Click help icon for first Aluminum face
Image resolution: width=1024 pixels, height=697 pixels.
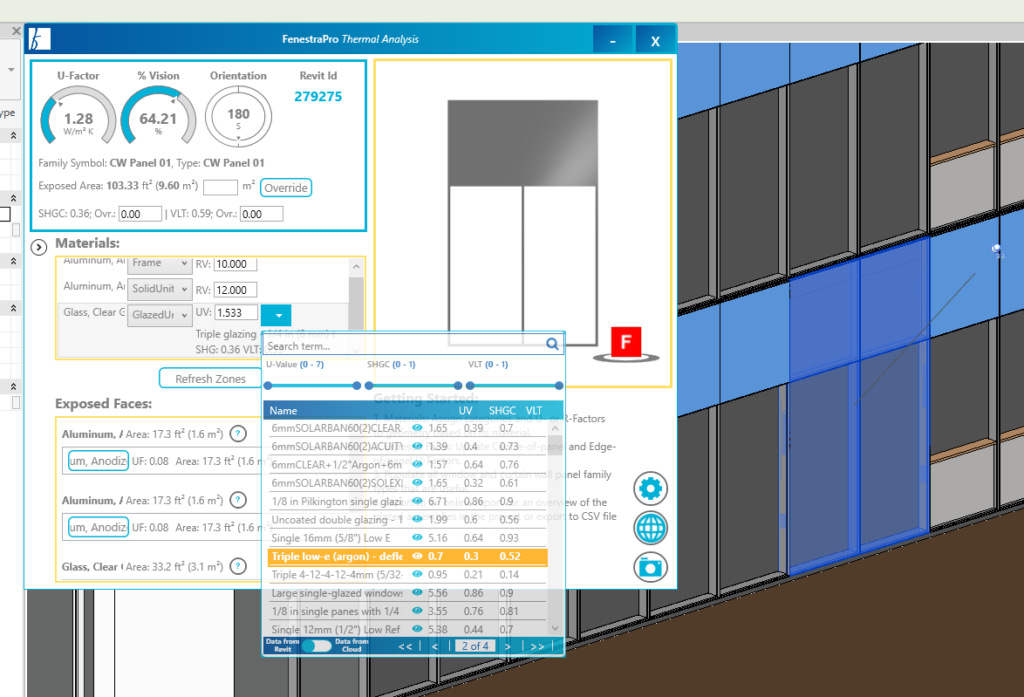pos(238,434)
